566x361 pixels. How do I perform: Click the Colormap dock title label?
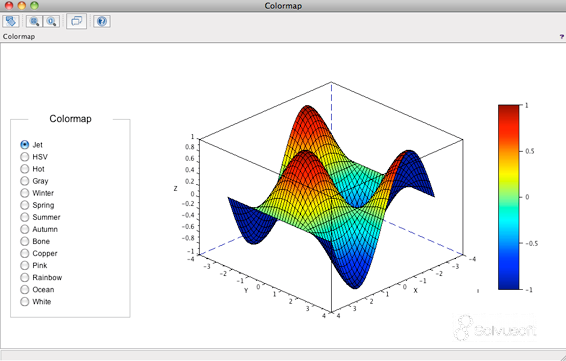coord(19,36)
